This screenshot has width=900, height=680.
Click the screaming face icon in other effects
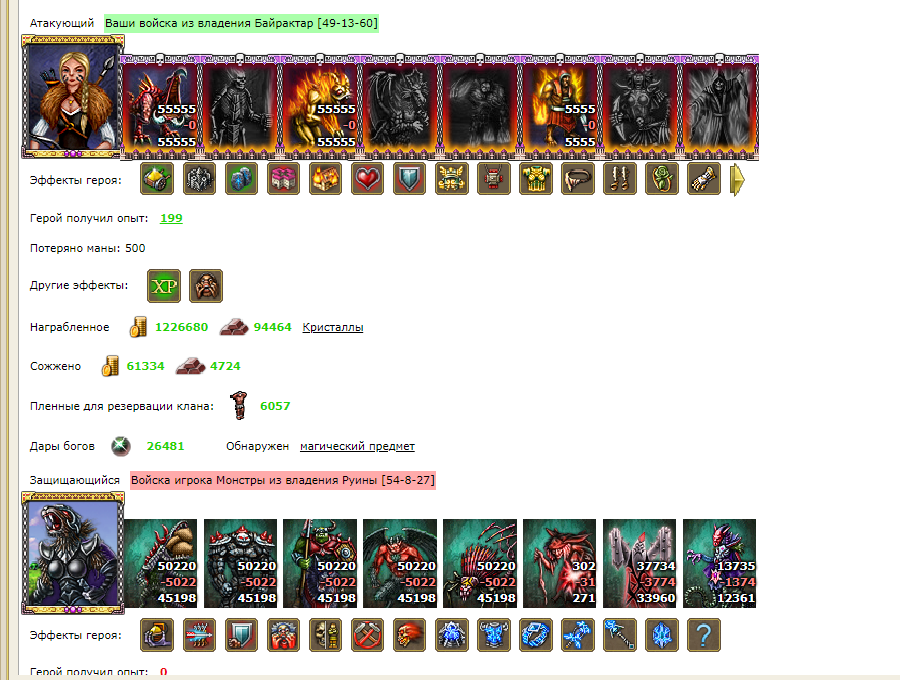tap(206, 286)
